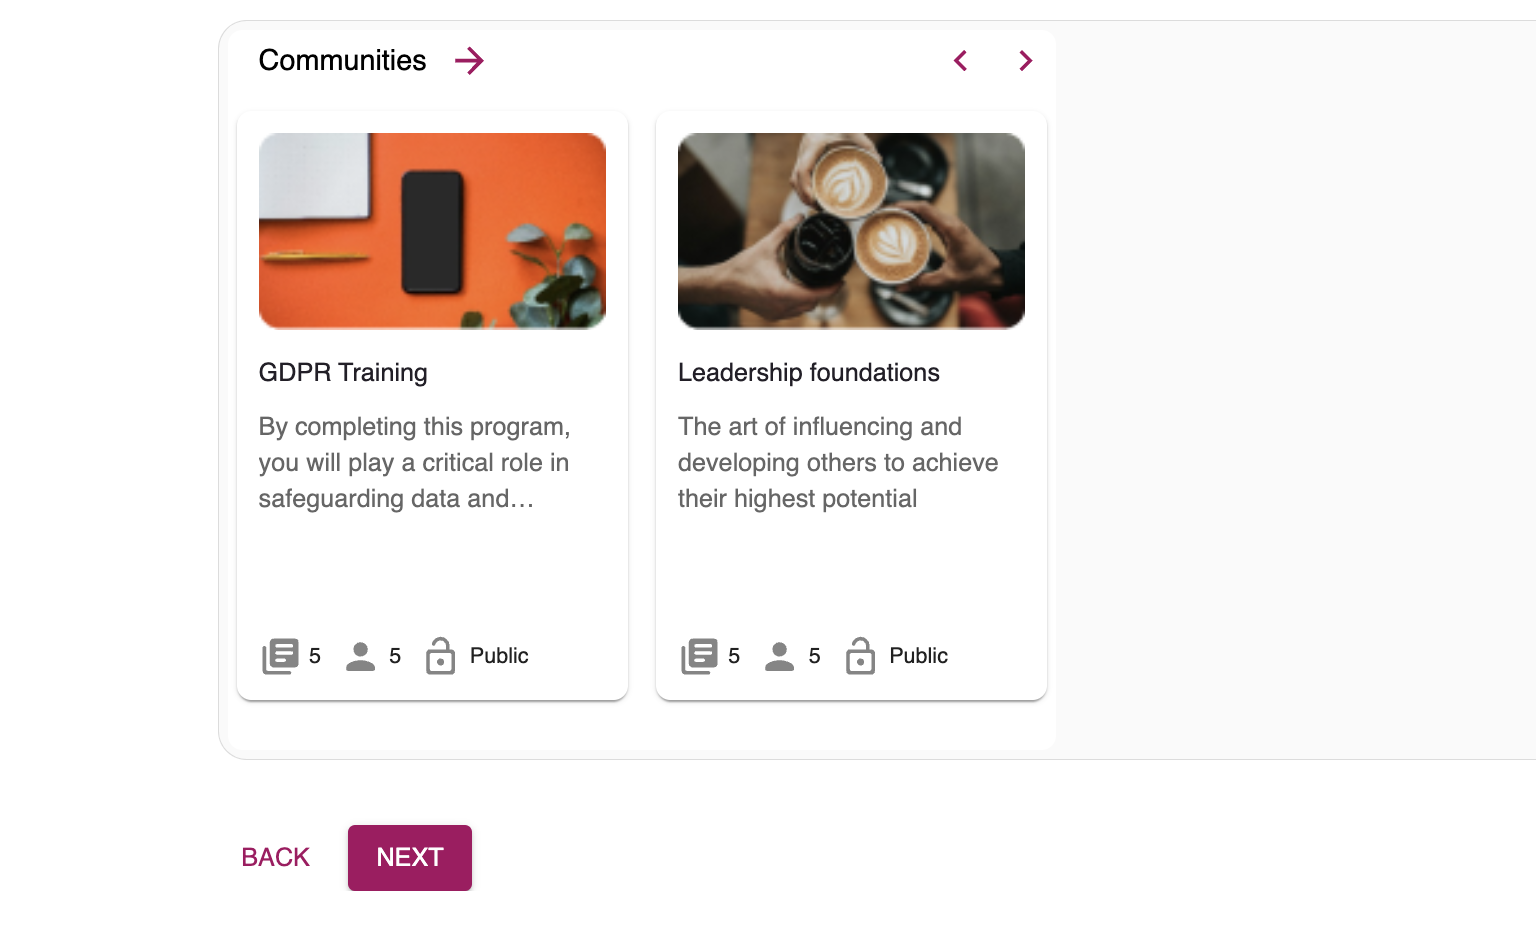
Task: Go back using the BACK button
Action: [x=276, y=858]
